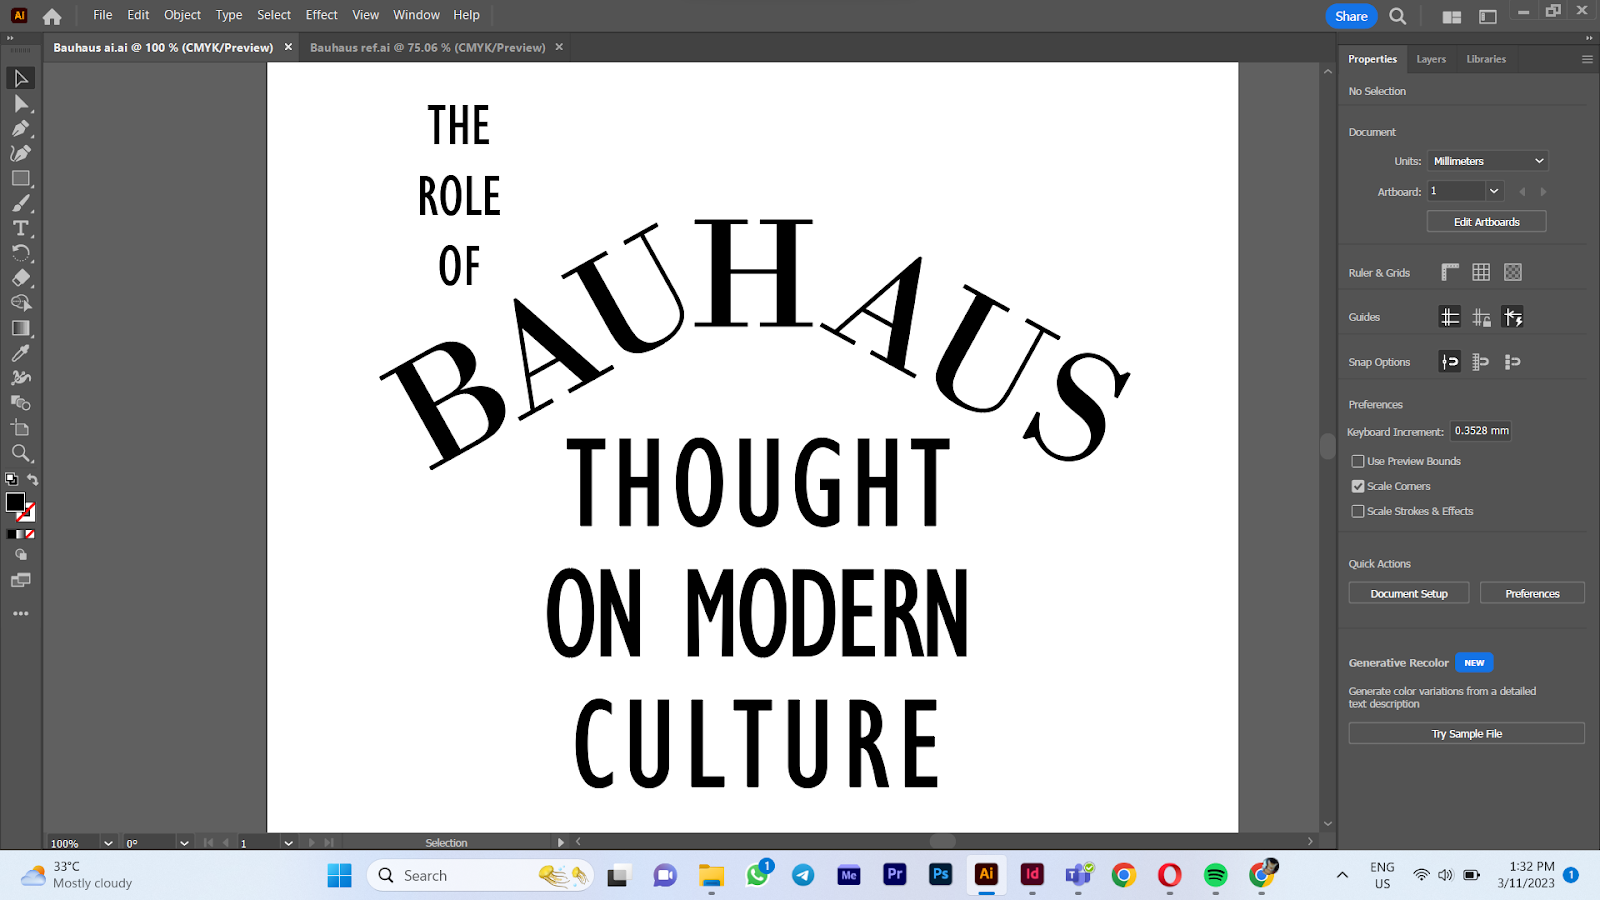
Task: Open Change Screen Mode icon
Action: (x=21, y=580)
